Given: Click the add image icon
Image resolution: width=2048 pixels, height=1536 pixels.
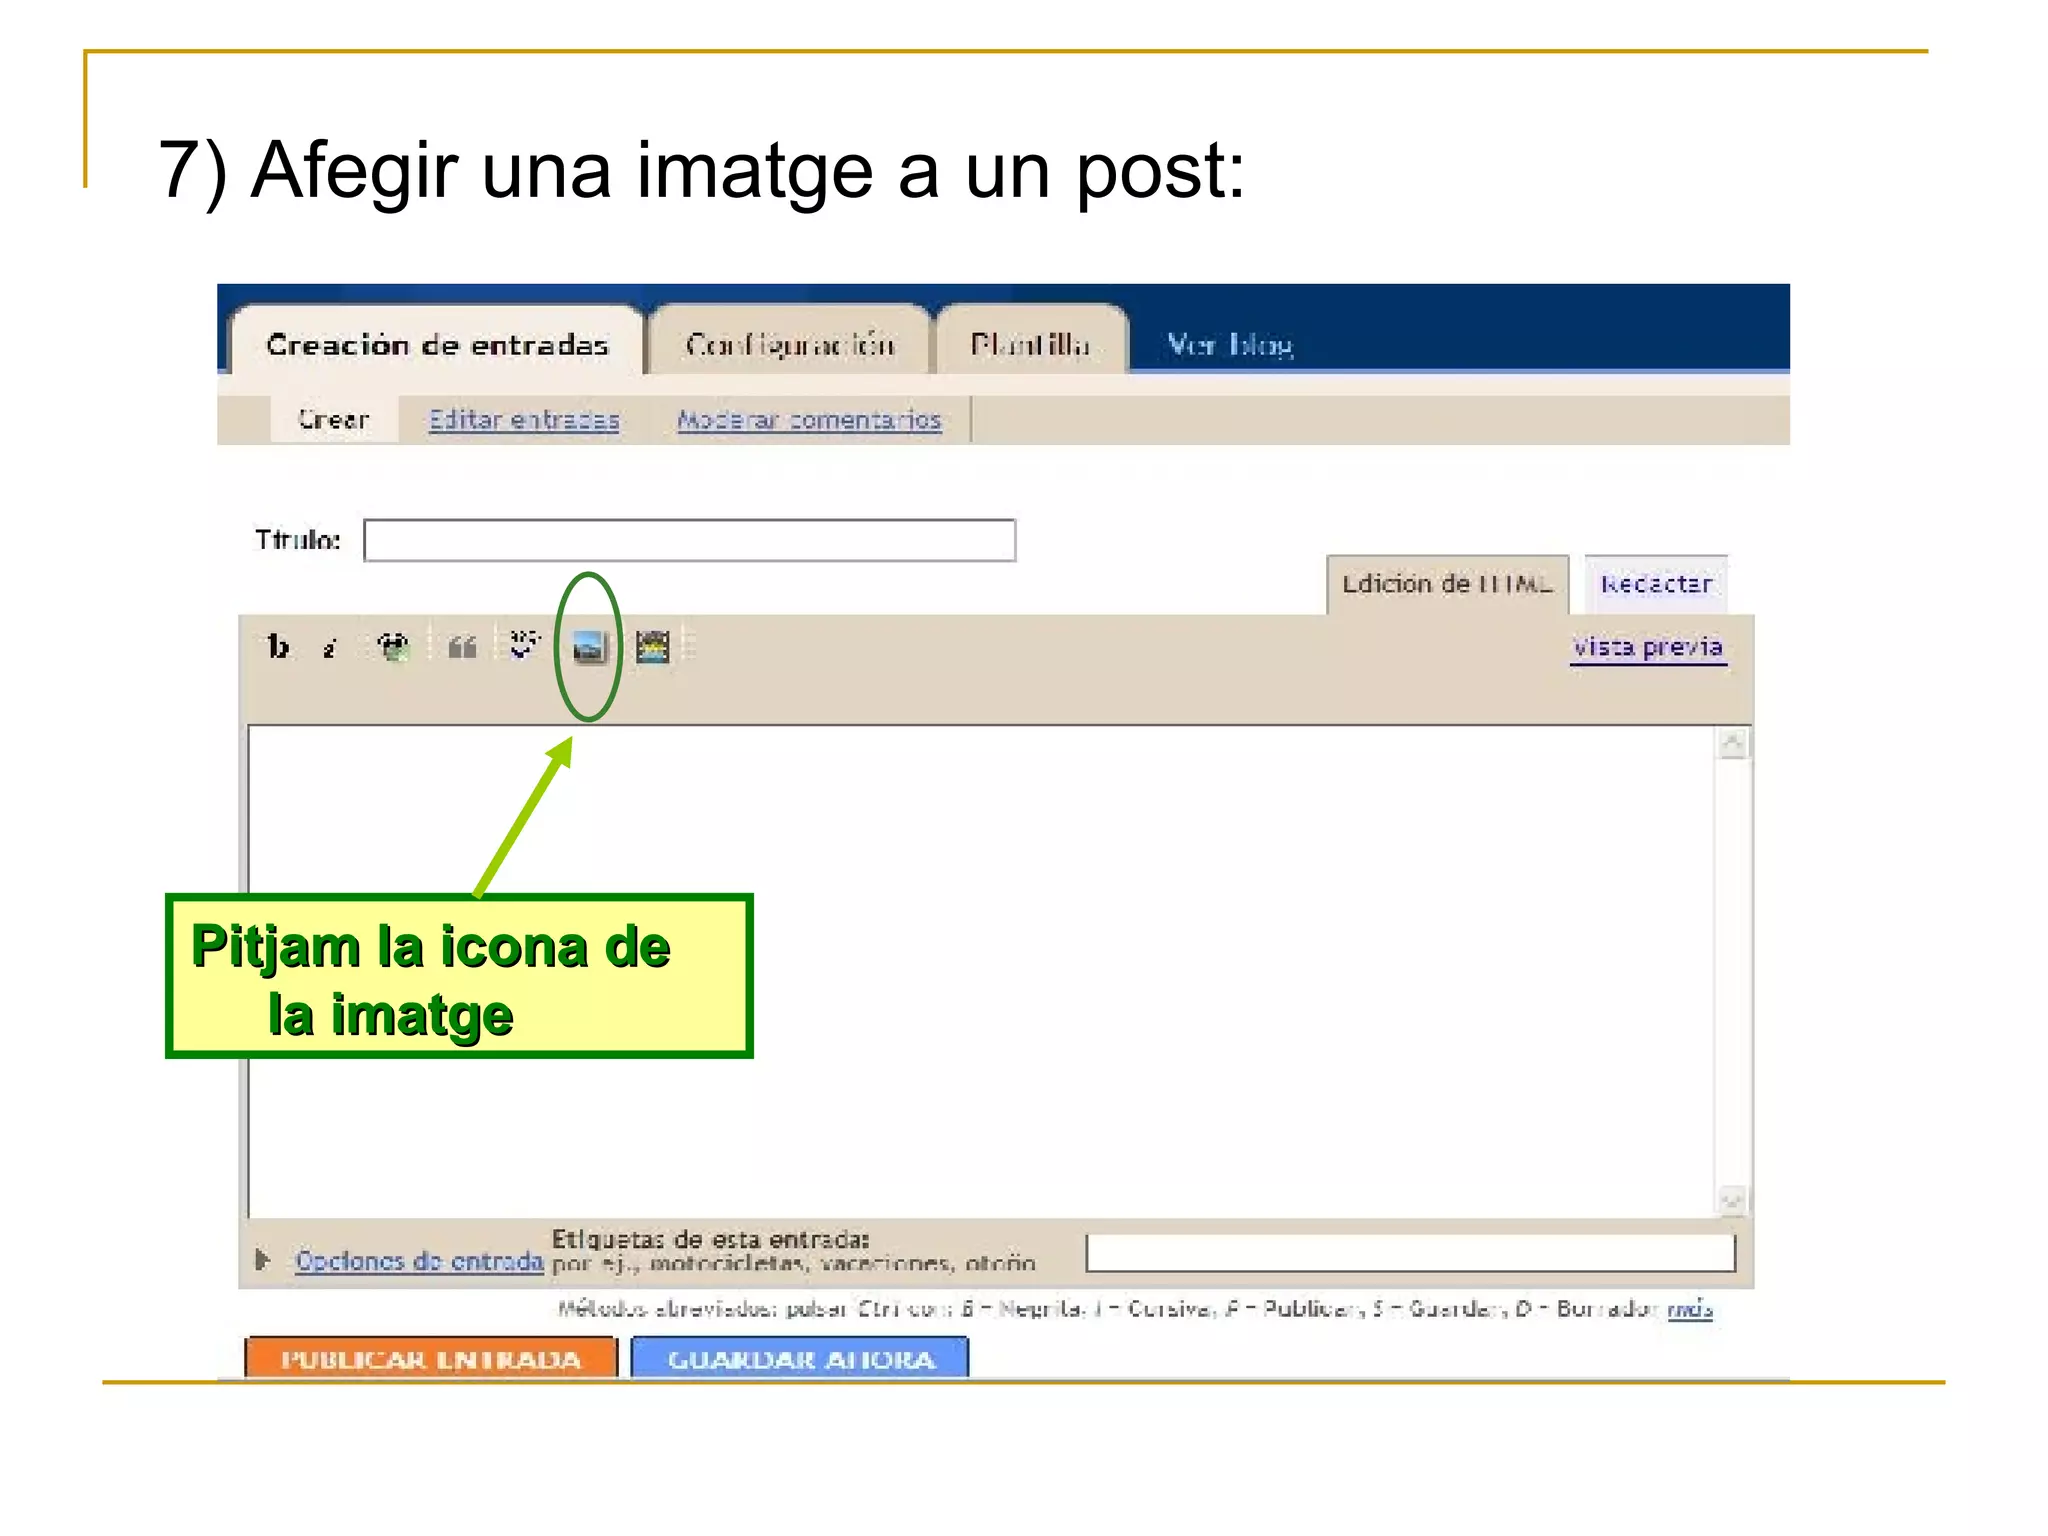Looking at the screenshot, I should click(x=589, y=648).
